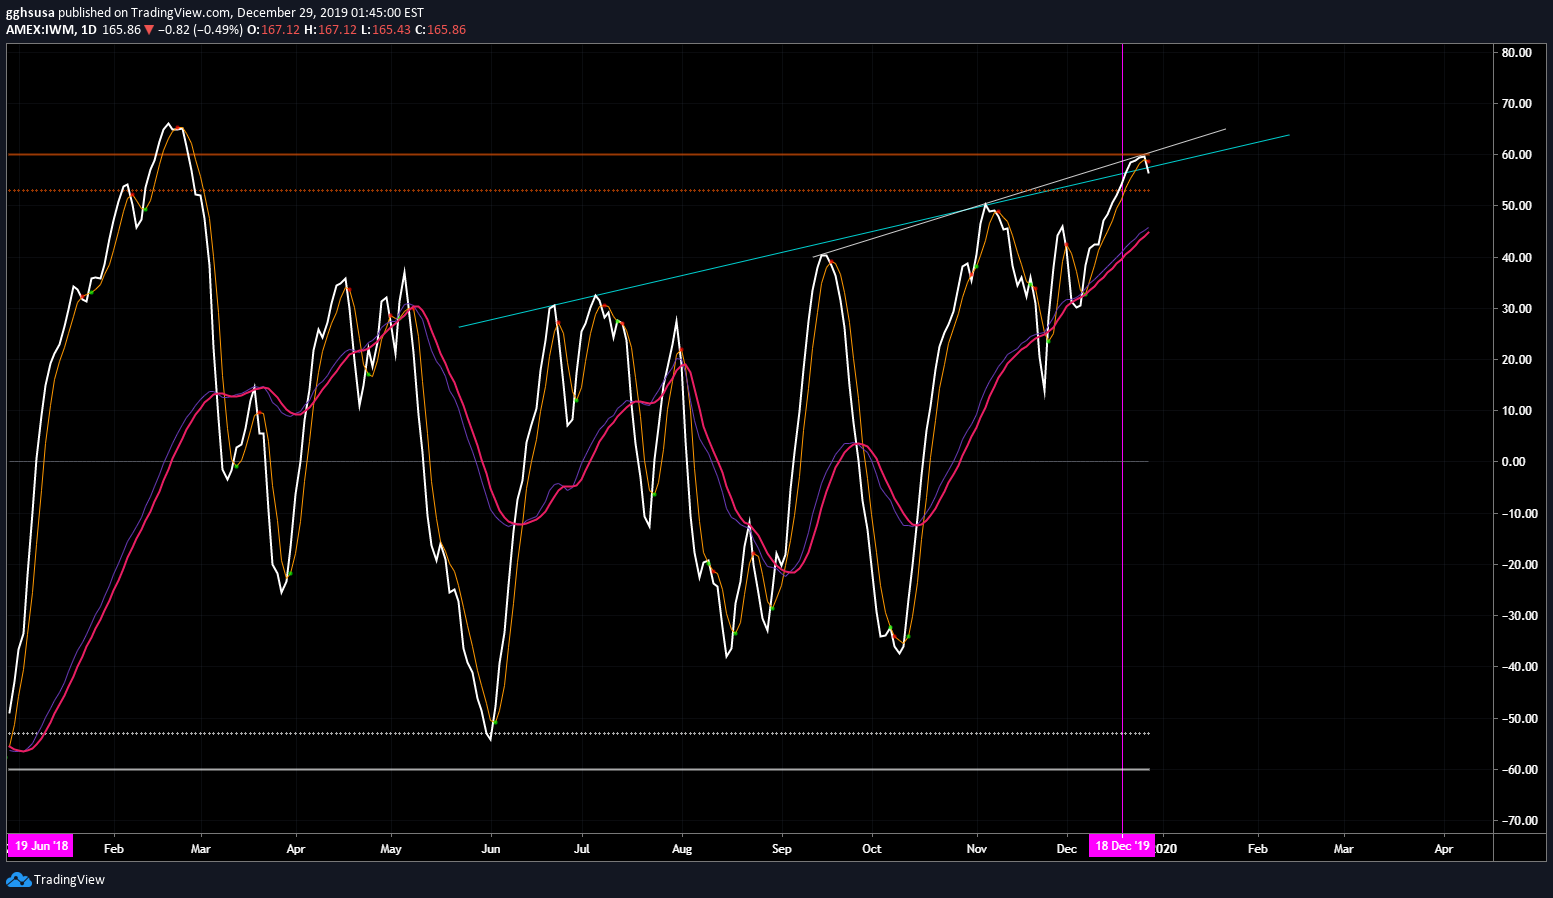Select the AMEX:IWM, 1D symbol label

pos(51,30)
